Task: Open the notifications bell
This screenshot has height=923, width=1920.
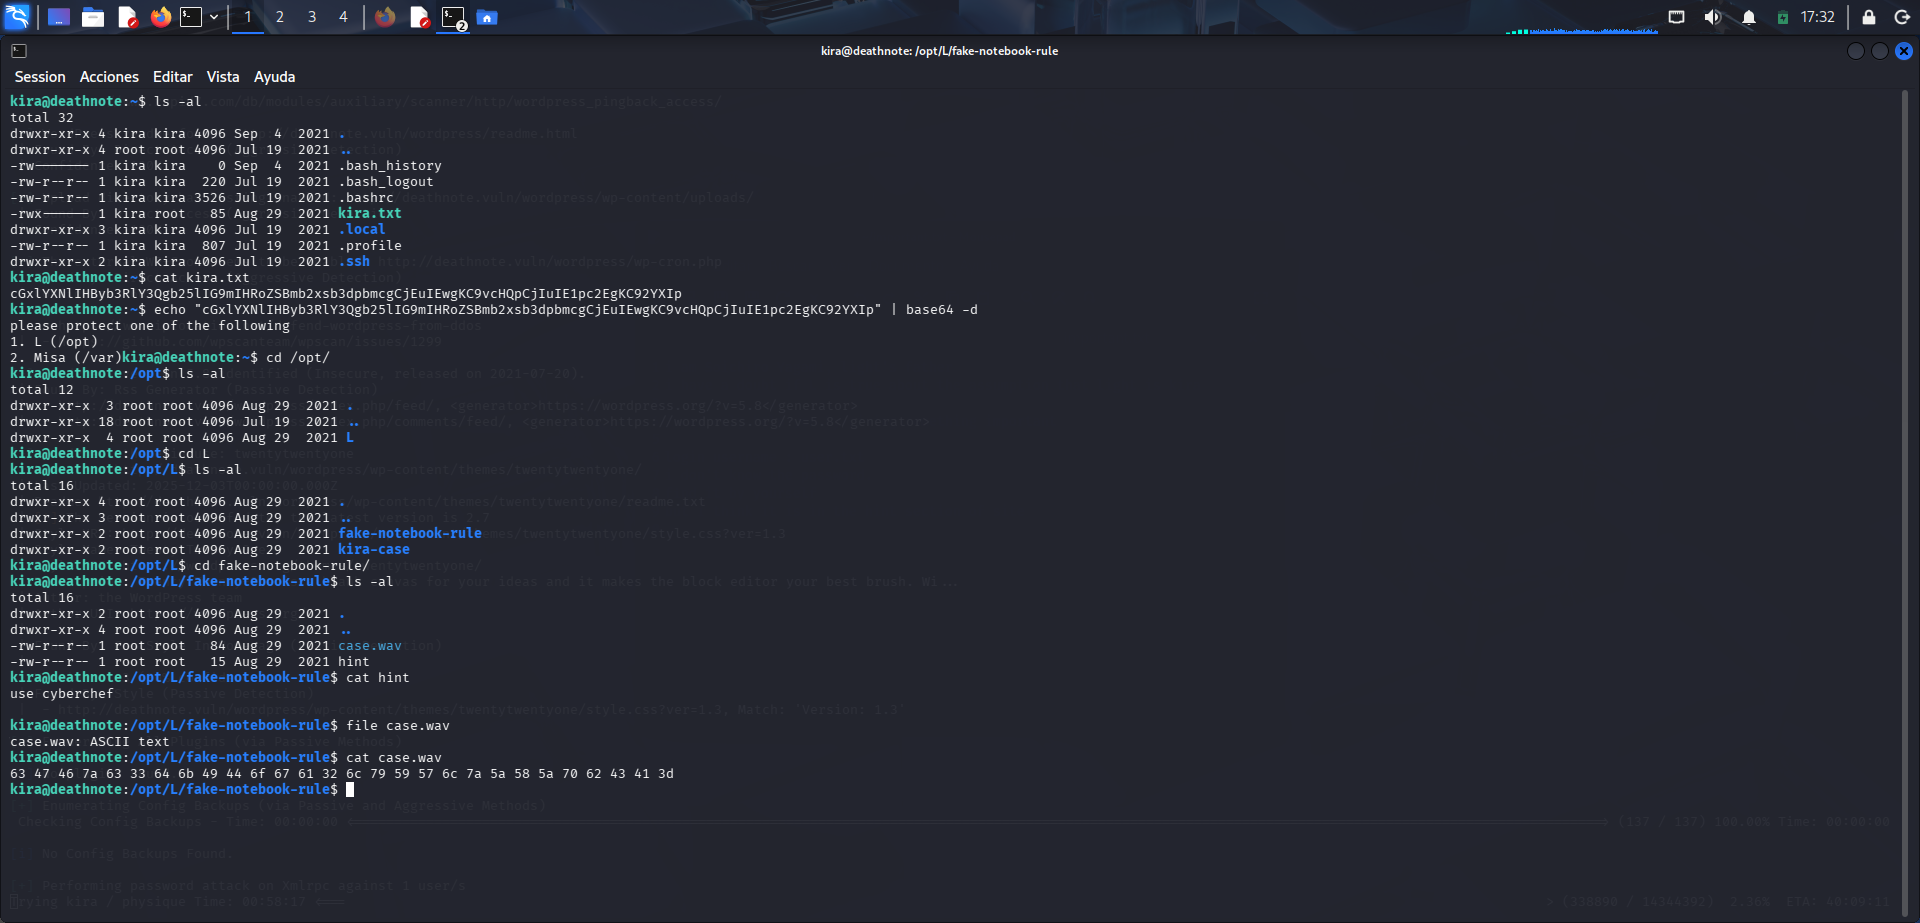Action: pyautogui.click(x=1749, y=17)
